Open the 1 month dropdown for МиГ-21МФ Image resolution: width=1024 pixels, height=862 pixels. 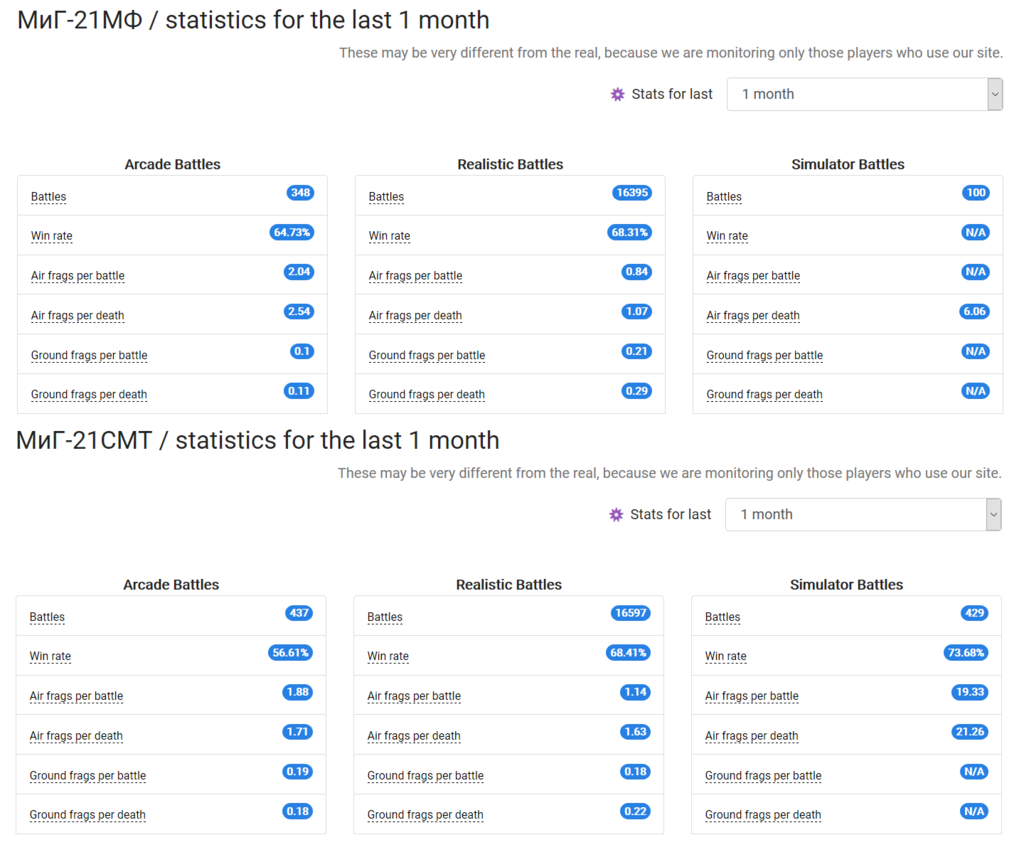click(864, 94)
